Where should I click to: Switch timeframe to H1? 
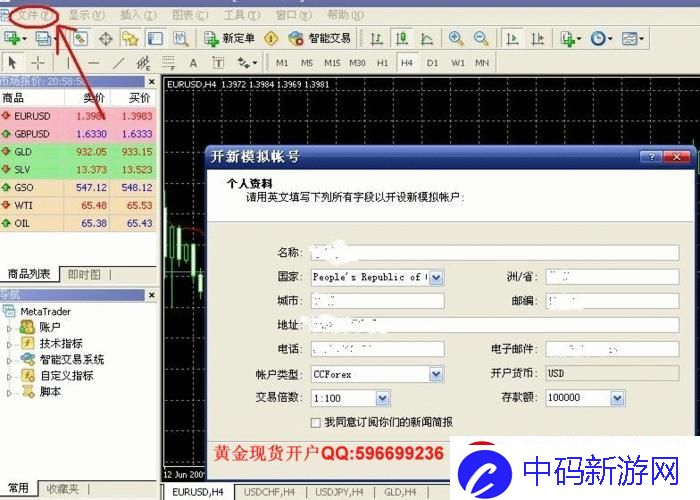click(383, 63)
